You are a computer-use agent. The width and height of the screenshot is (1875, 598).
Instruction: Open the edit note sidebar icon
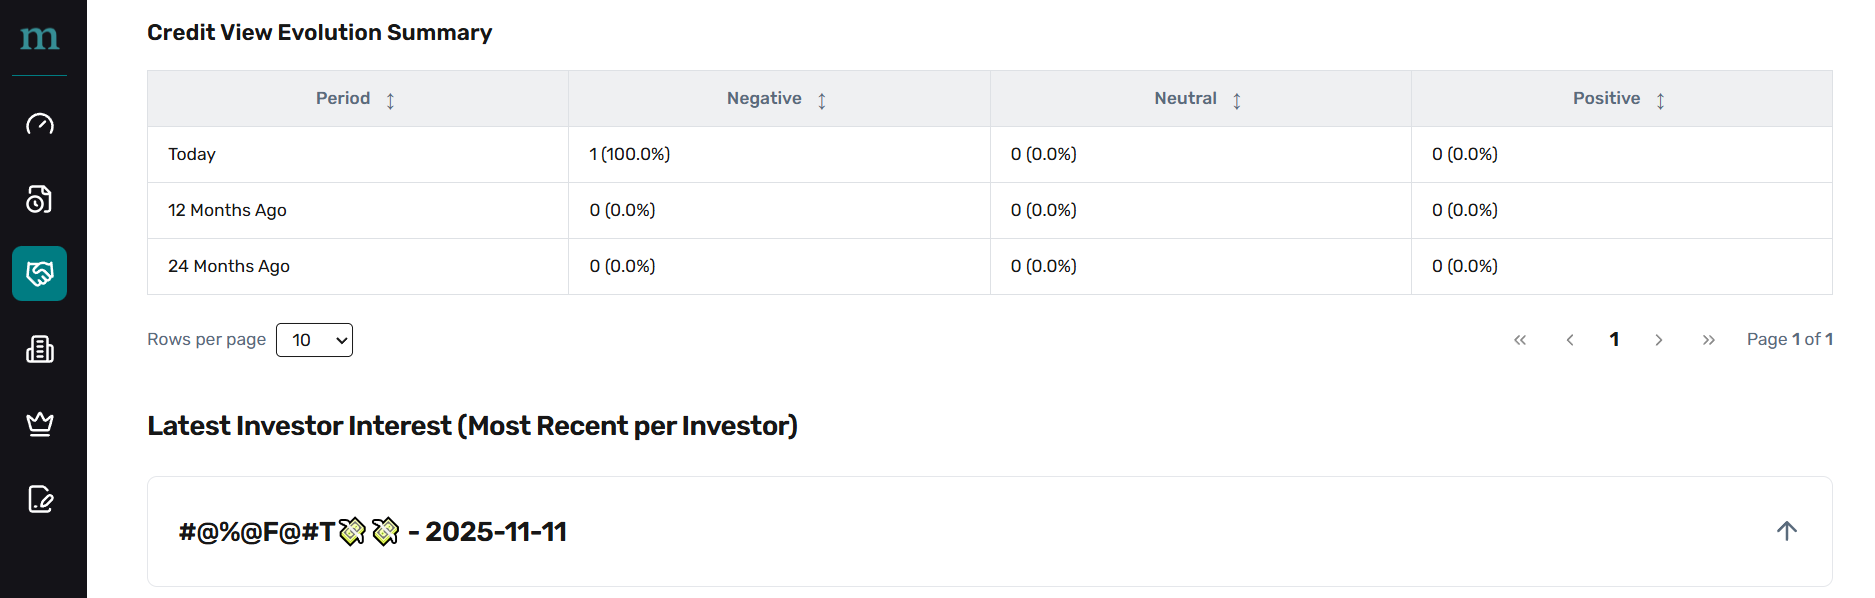[40, 499]
